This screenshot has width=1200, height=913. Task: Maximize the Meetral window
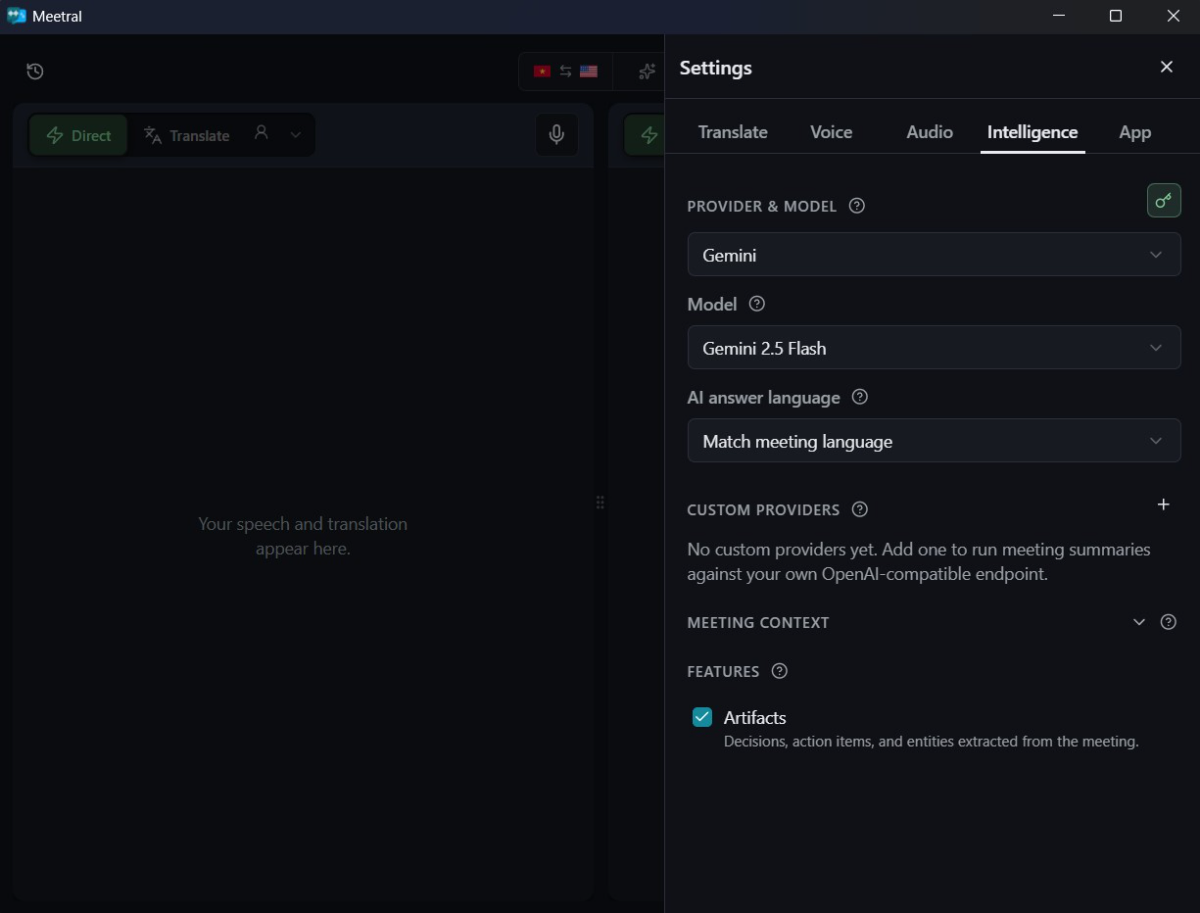1115,16
